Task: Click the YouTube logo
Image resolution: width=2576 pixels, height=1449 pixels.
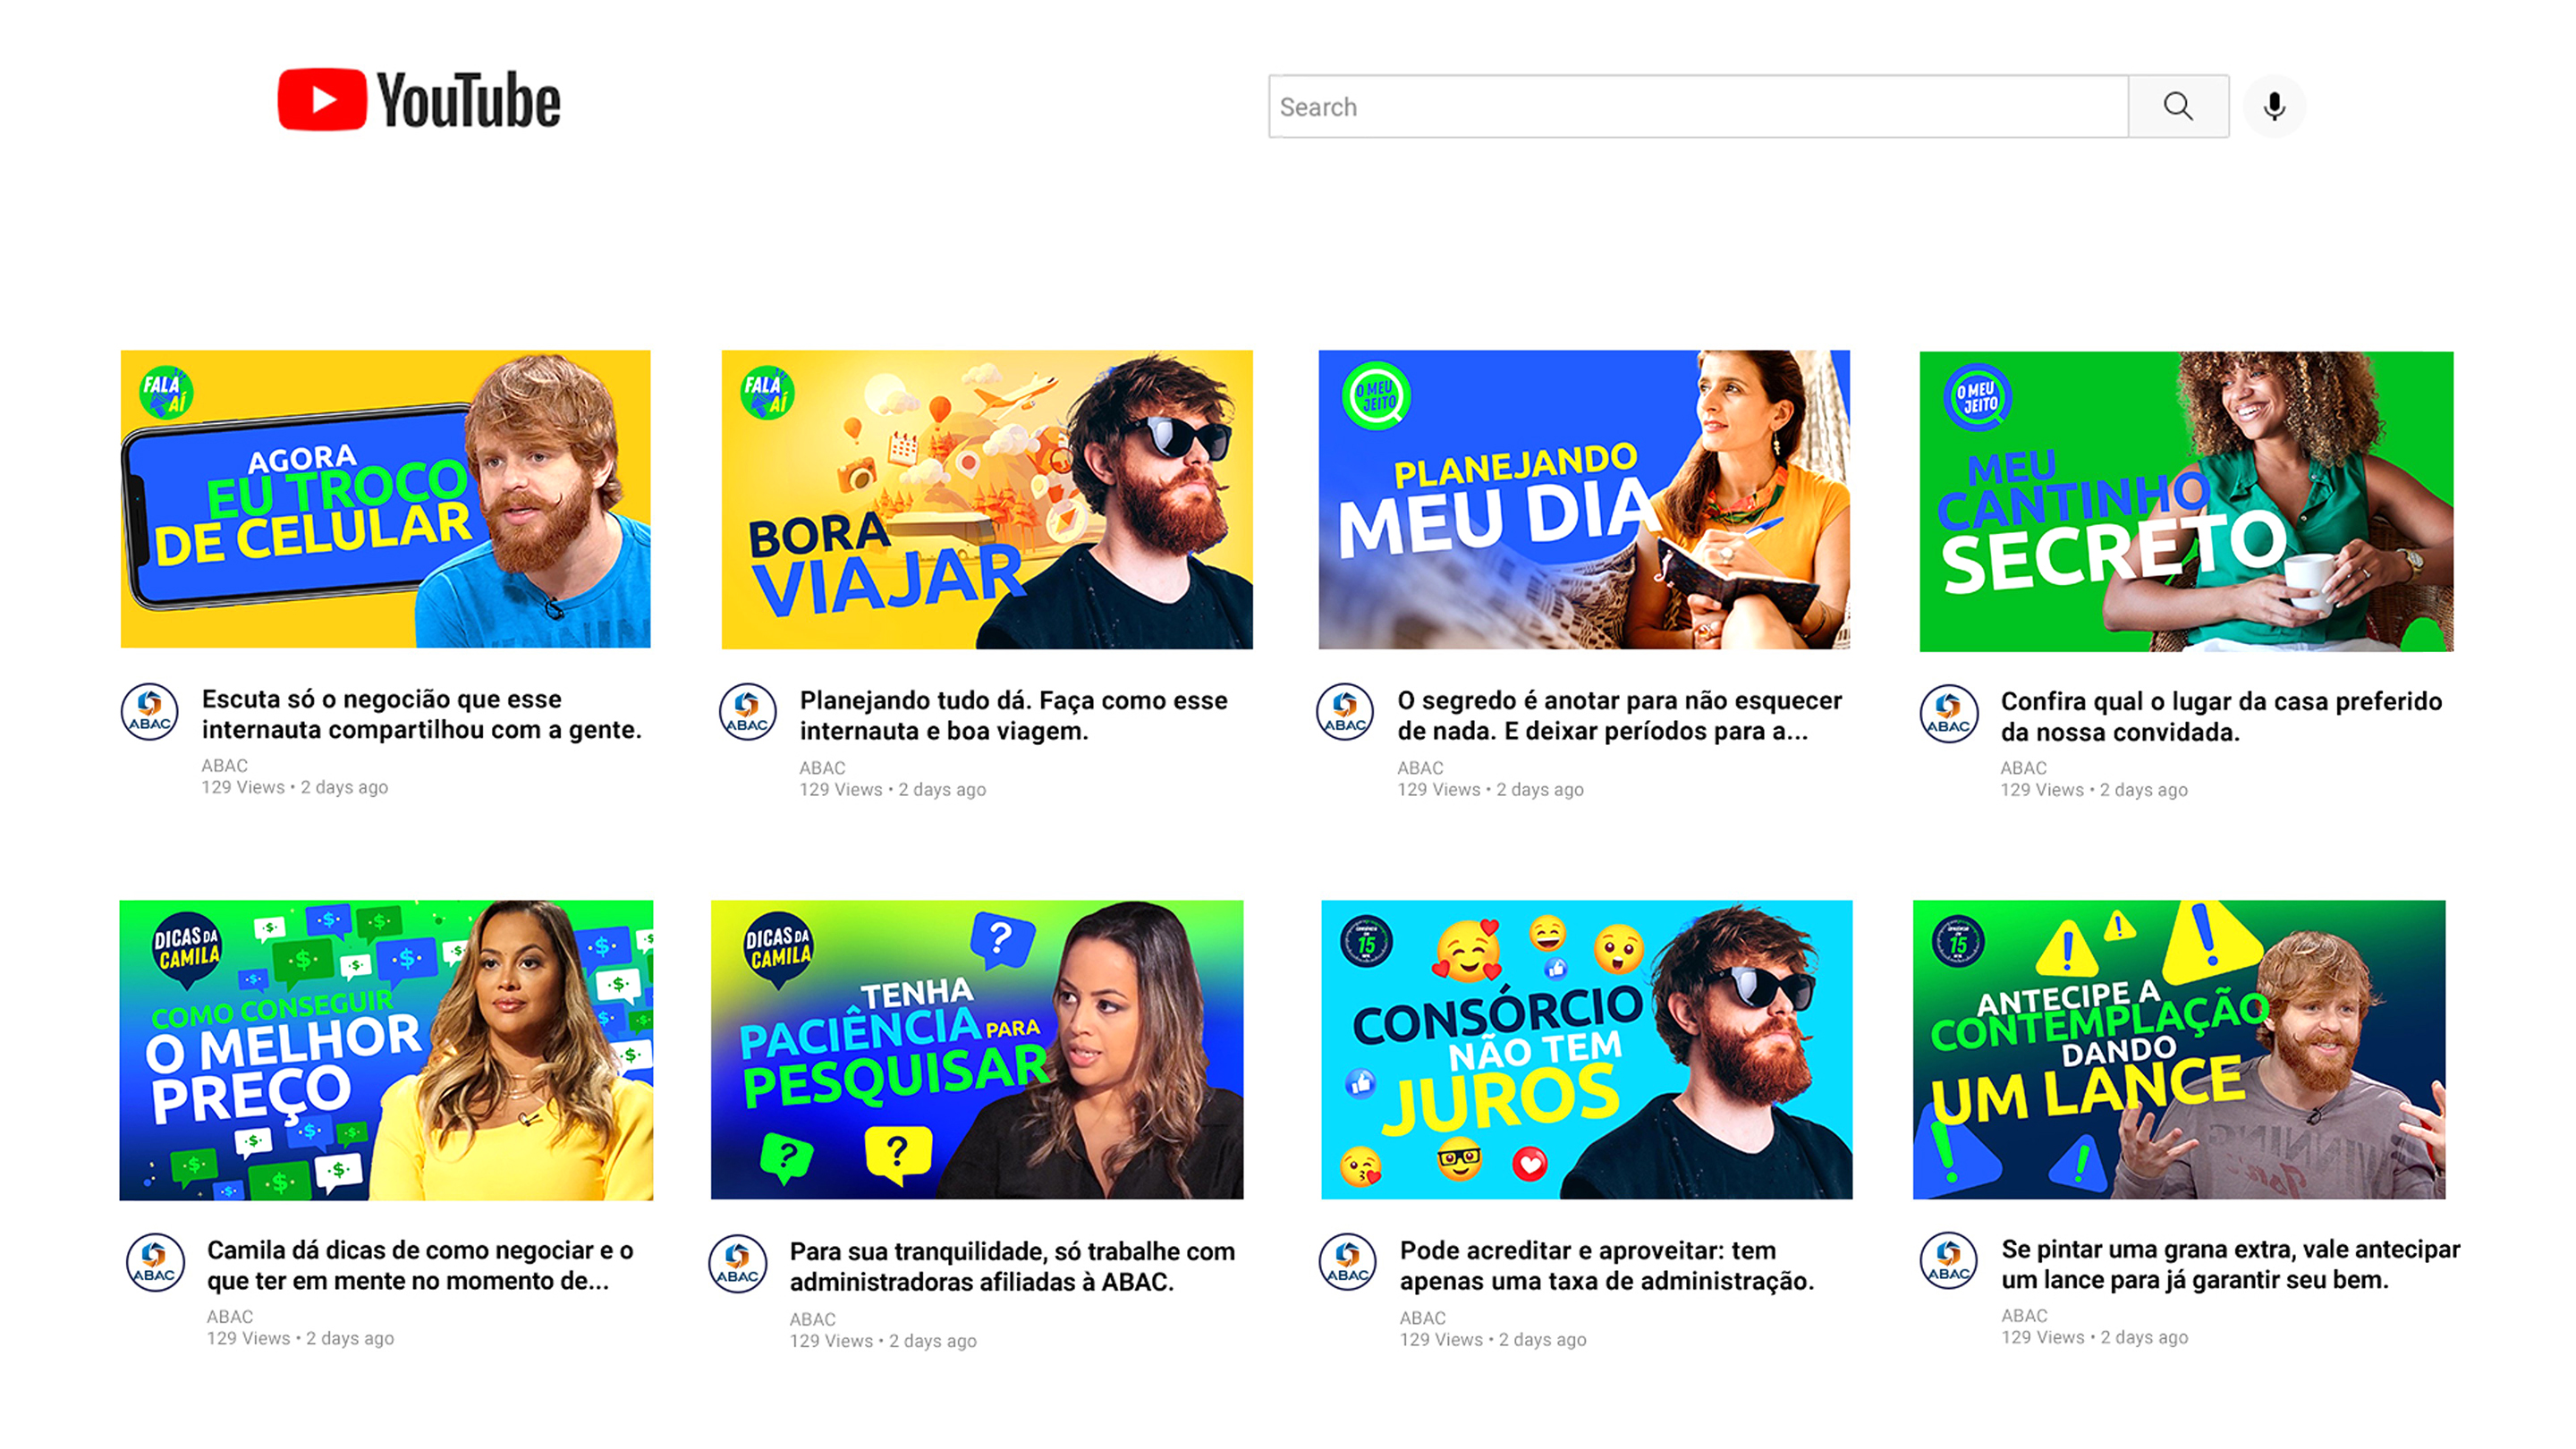Action: pyautogui.click(x=418, y=100)
